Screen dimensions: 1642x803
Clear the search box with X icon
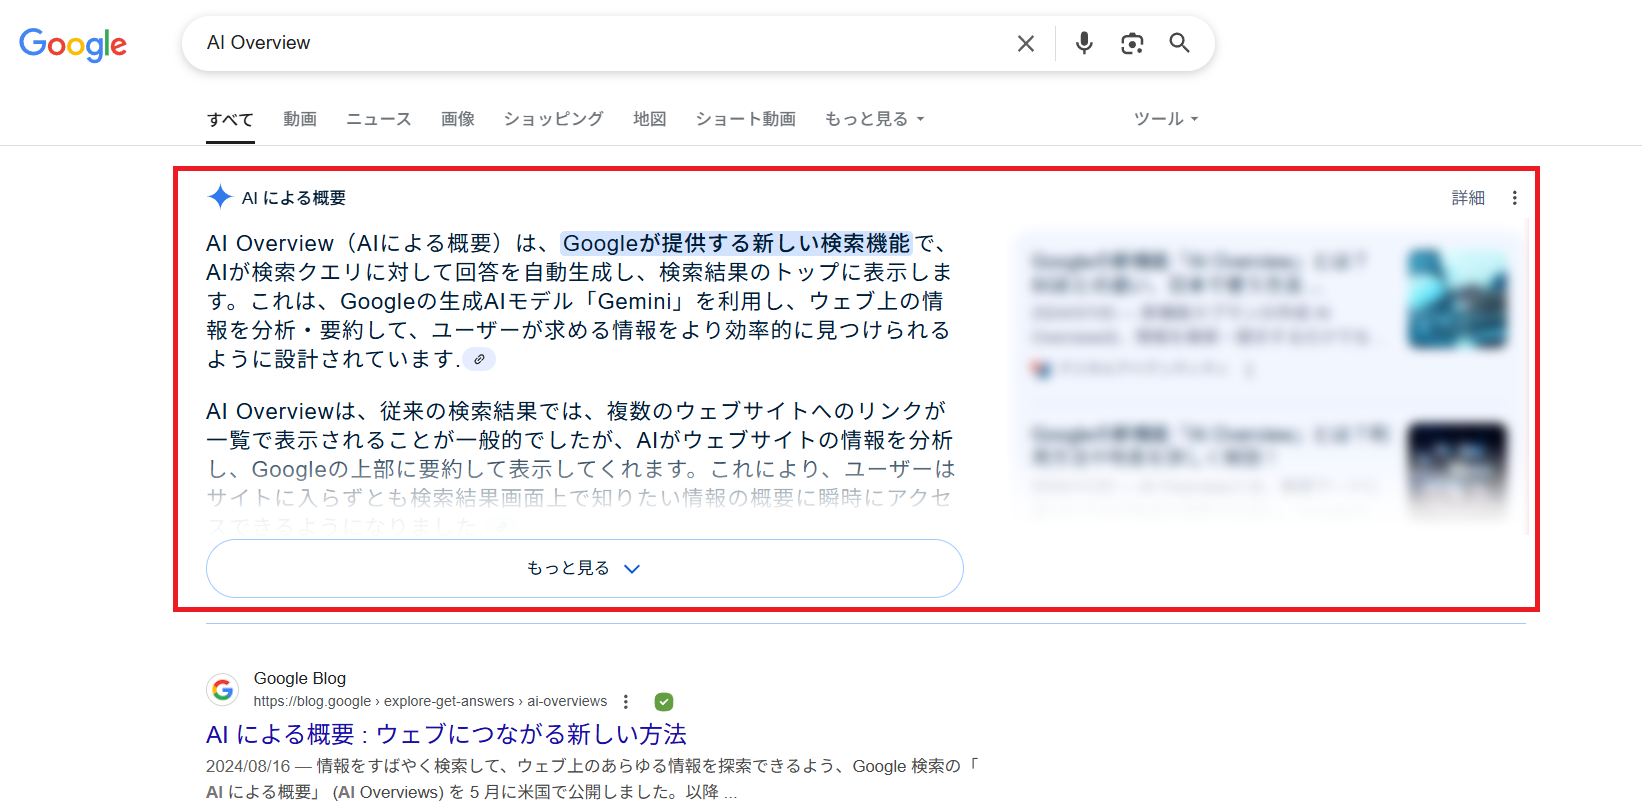click(1026, 44)
